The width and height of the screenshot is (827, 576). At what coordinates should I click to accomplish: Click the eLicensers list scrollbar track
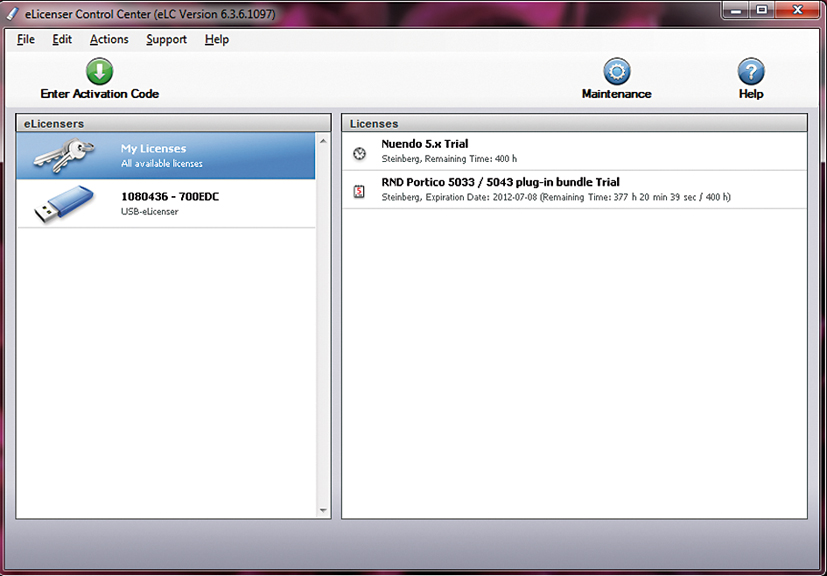coord(323,325)
